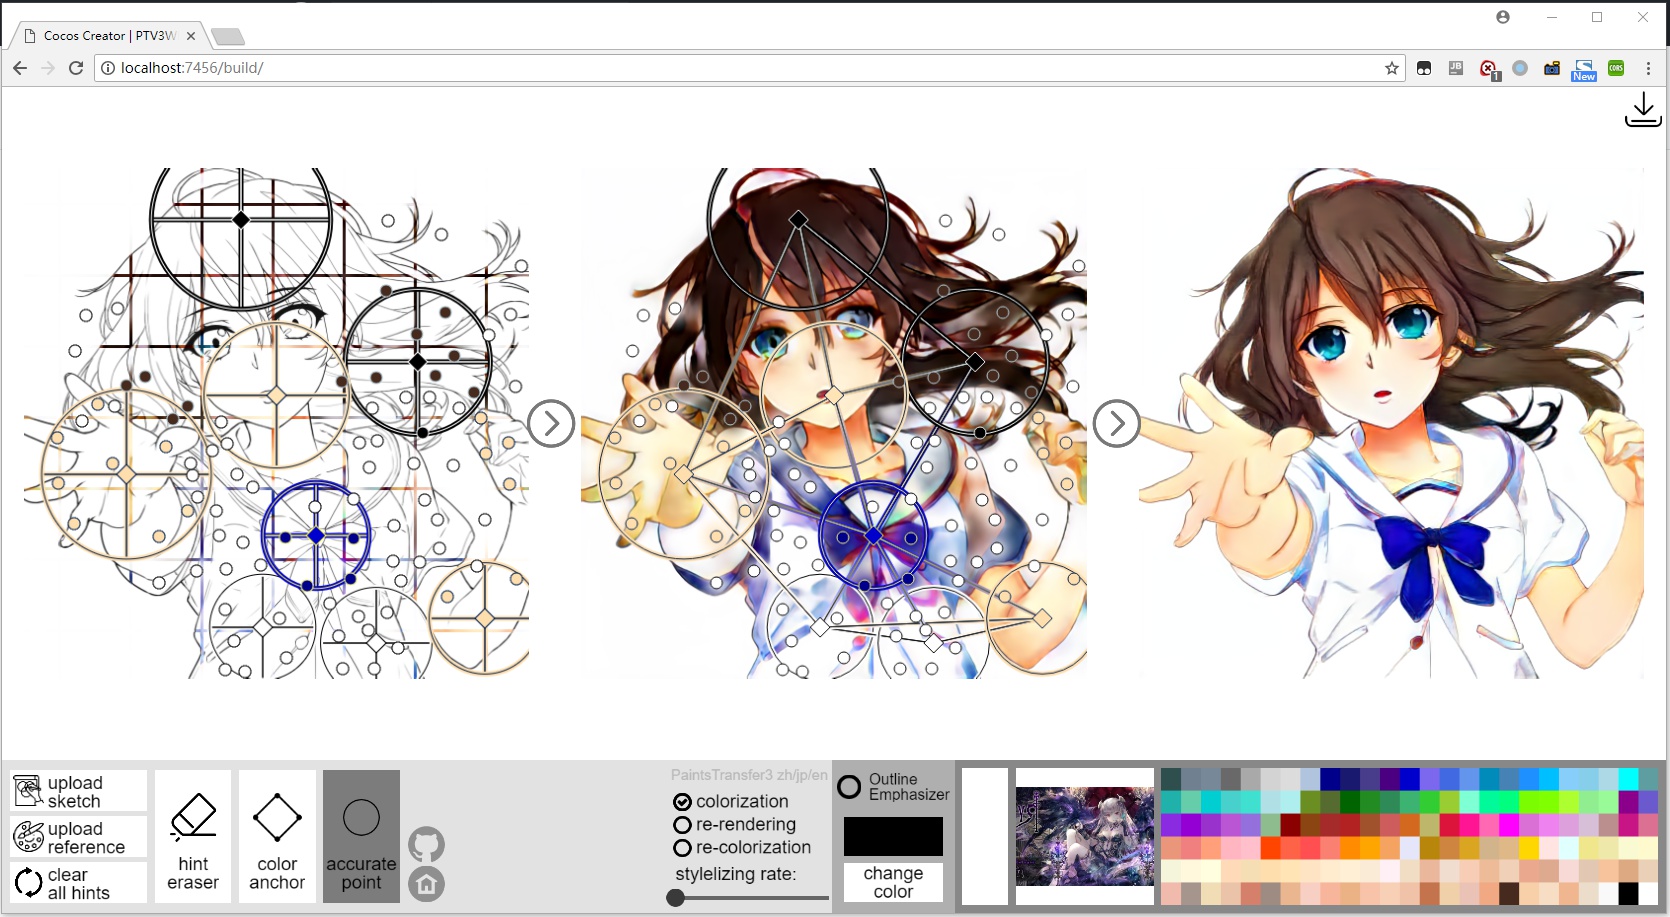Activate the clear all hints tool

[76, 882]
